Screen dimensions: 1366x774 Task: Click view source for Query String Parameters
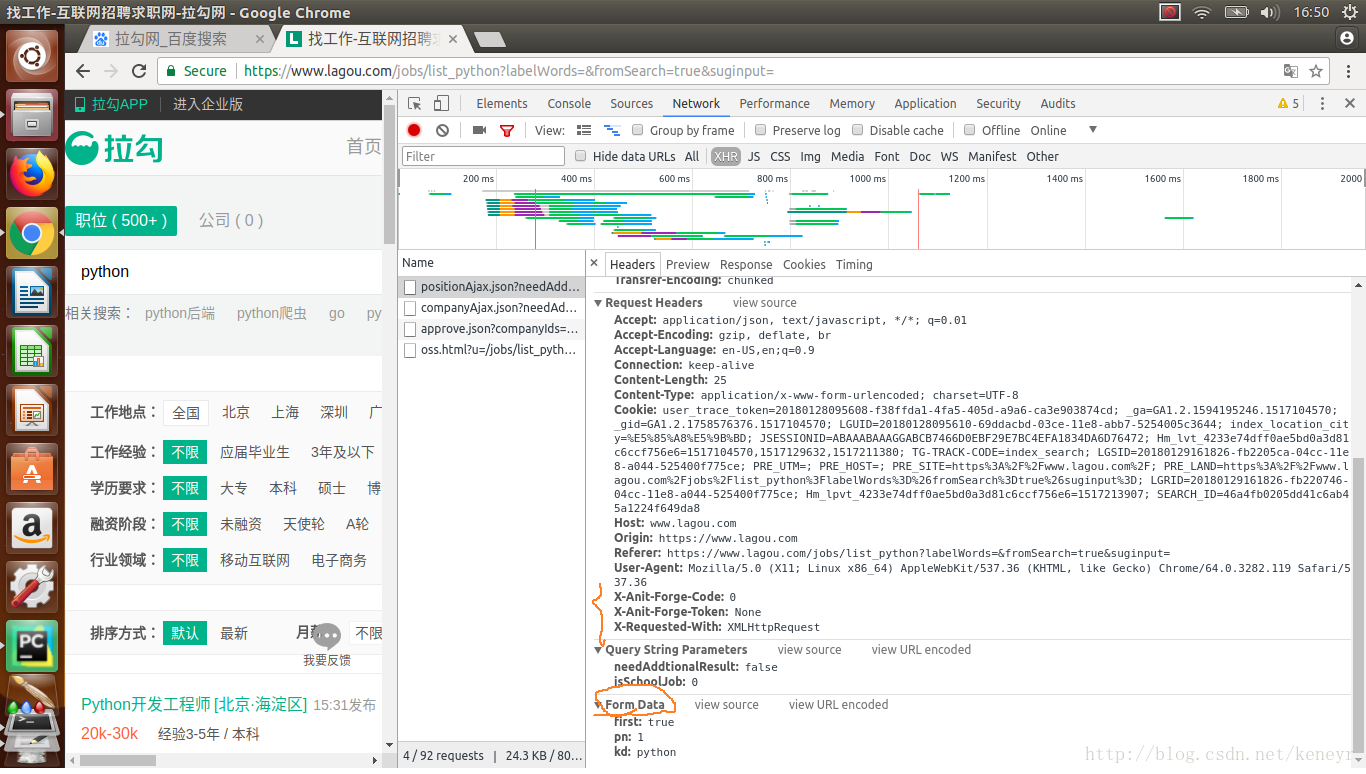809,650
